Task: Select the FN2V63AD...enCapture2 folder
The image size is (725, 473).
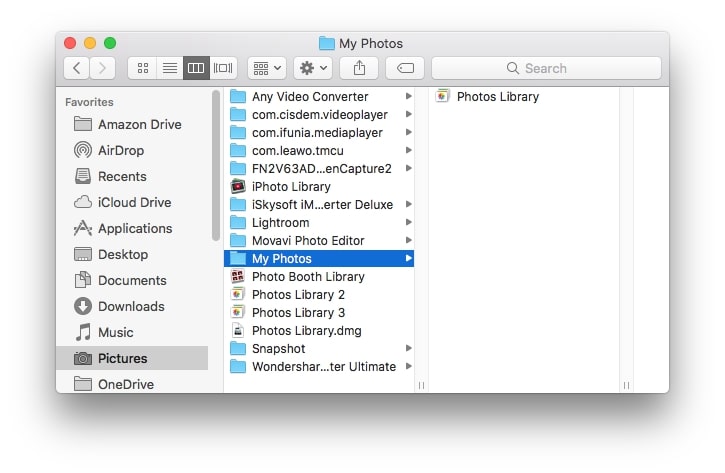Action: pos(319,168)
